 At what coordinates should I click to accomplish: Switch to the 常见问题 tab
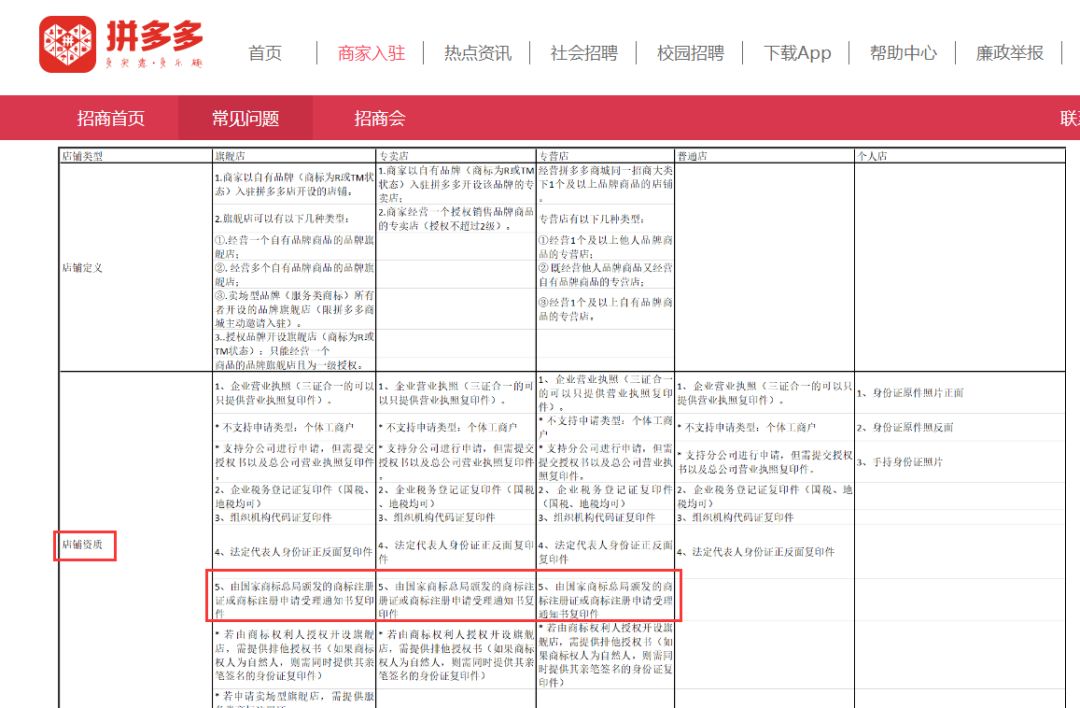(245, 118)
